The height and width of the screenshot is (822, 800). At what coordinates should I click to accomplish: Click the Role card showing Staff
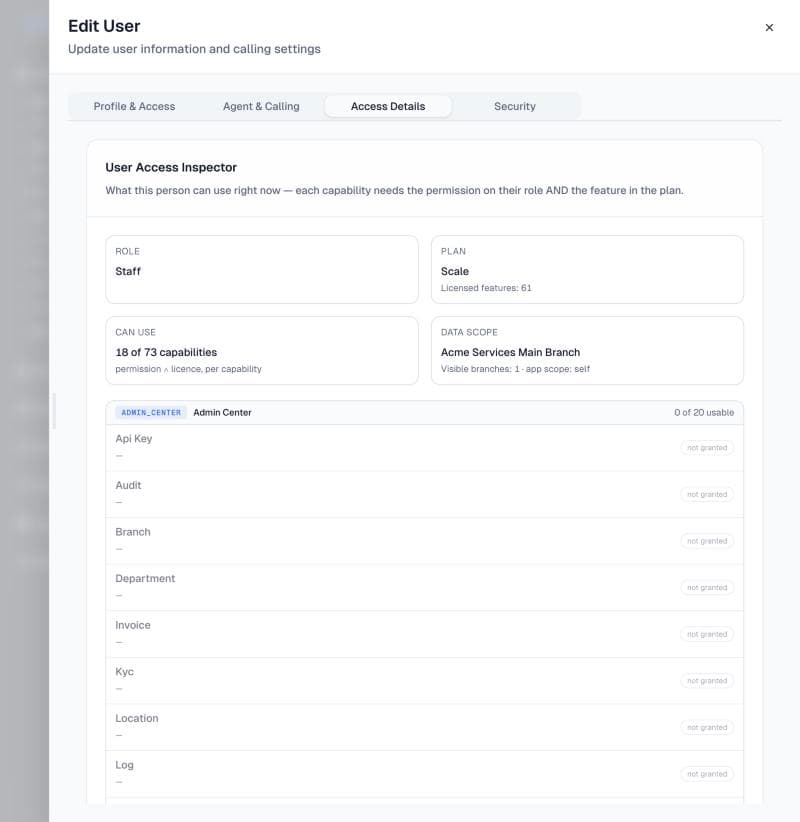pyautogui.click(x=262, y=269)
